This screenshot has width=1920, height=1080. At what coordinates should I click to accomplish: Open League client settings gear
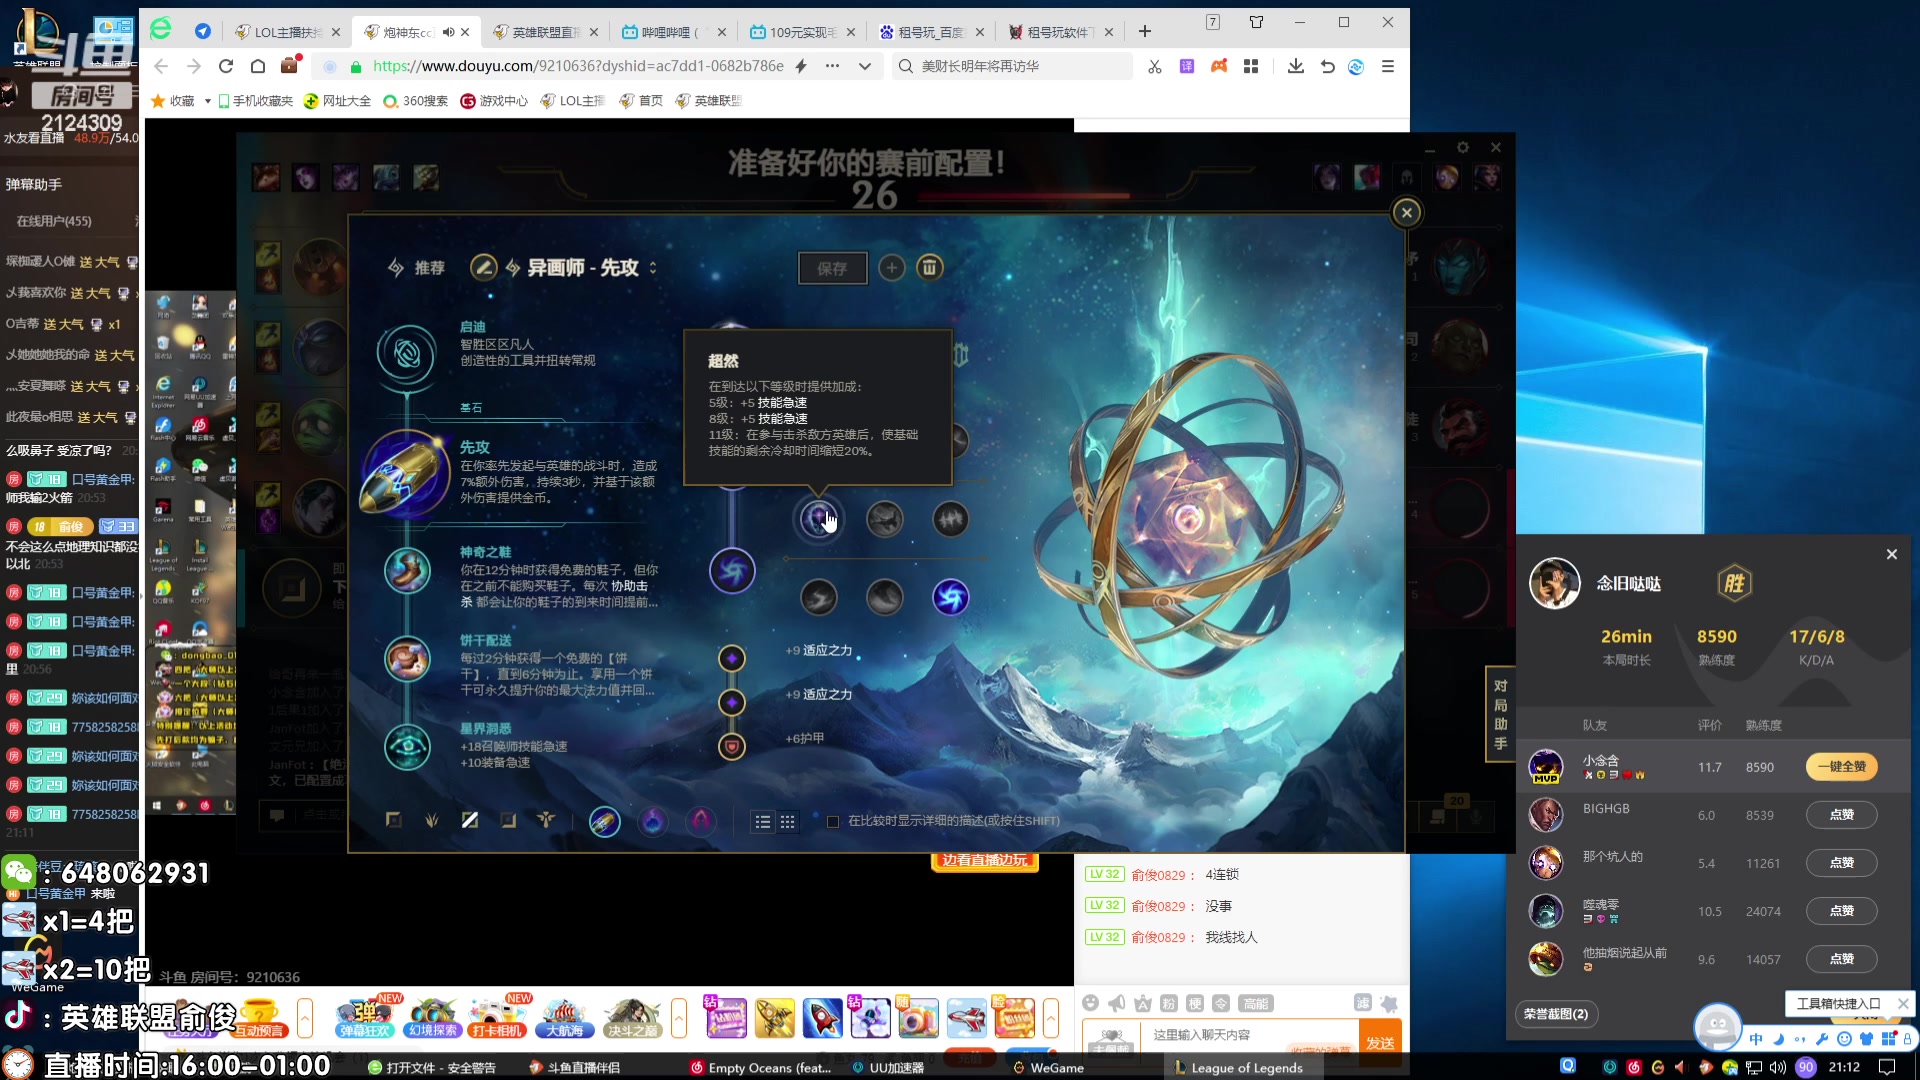(1463, 147)
